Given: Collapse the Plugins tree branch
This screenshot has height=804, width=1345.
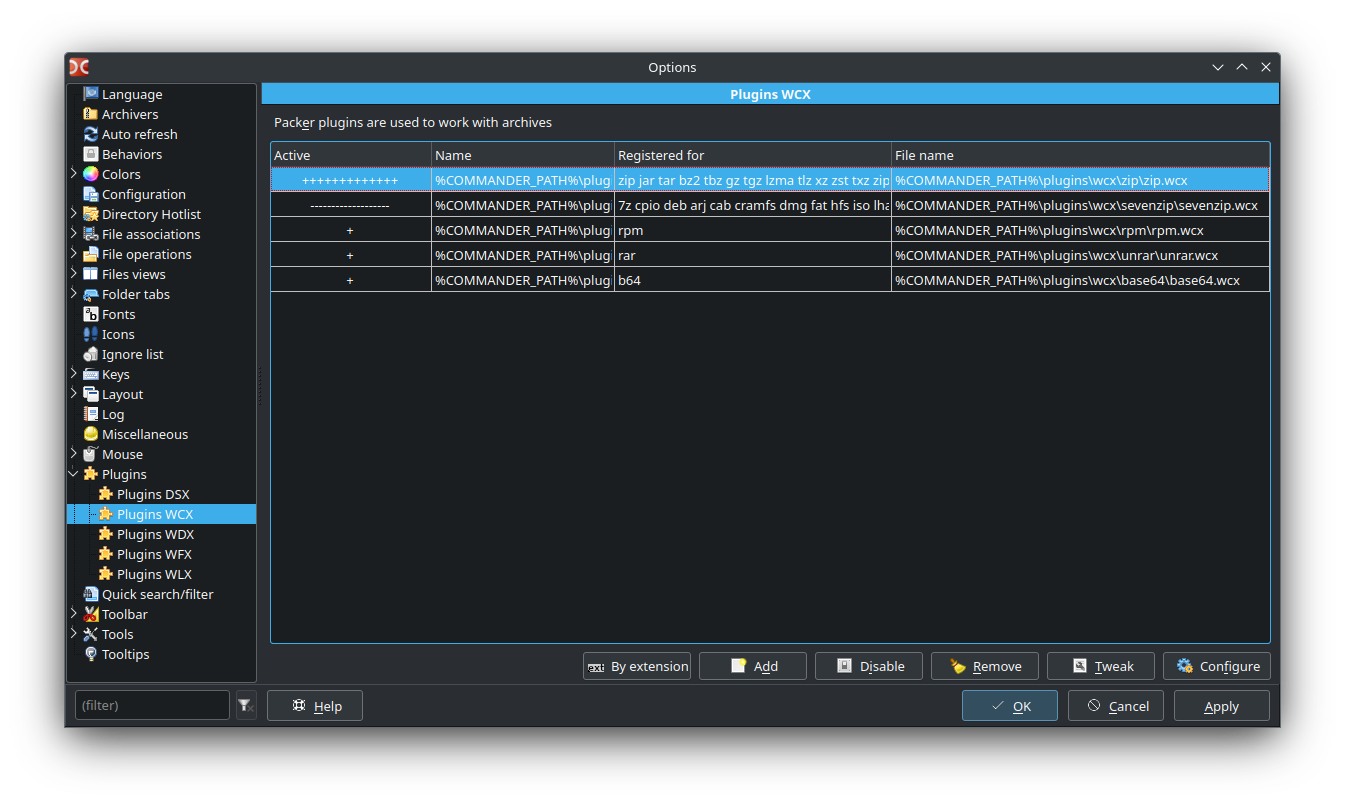Looking at the screenshot, I should pos(73,474).
